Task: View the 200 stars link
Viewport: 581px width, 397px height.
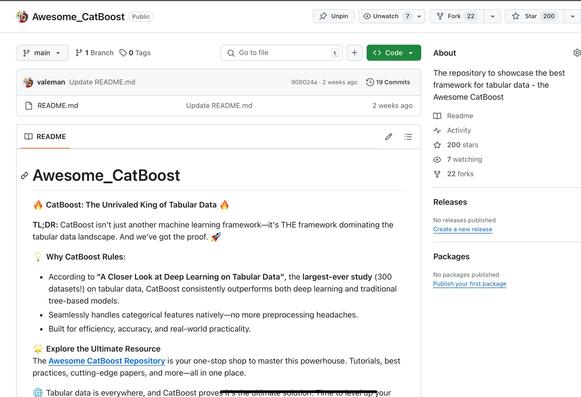Action: click(456, 145)
